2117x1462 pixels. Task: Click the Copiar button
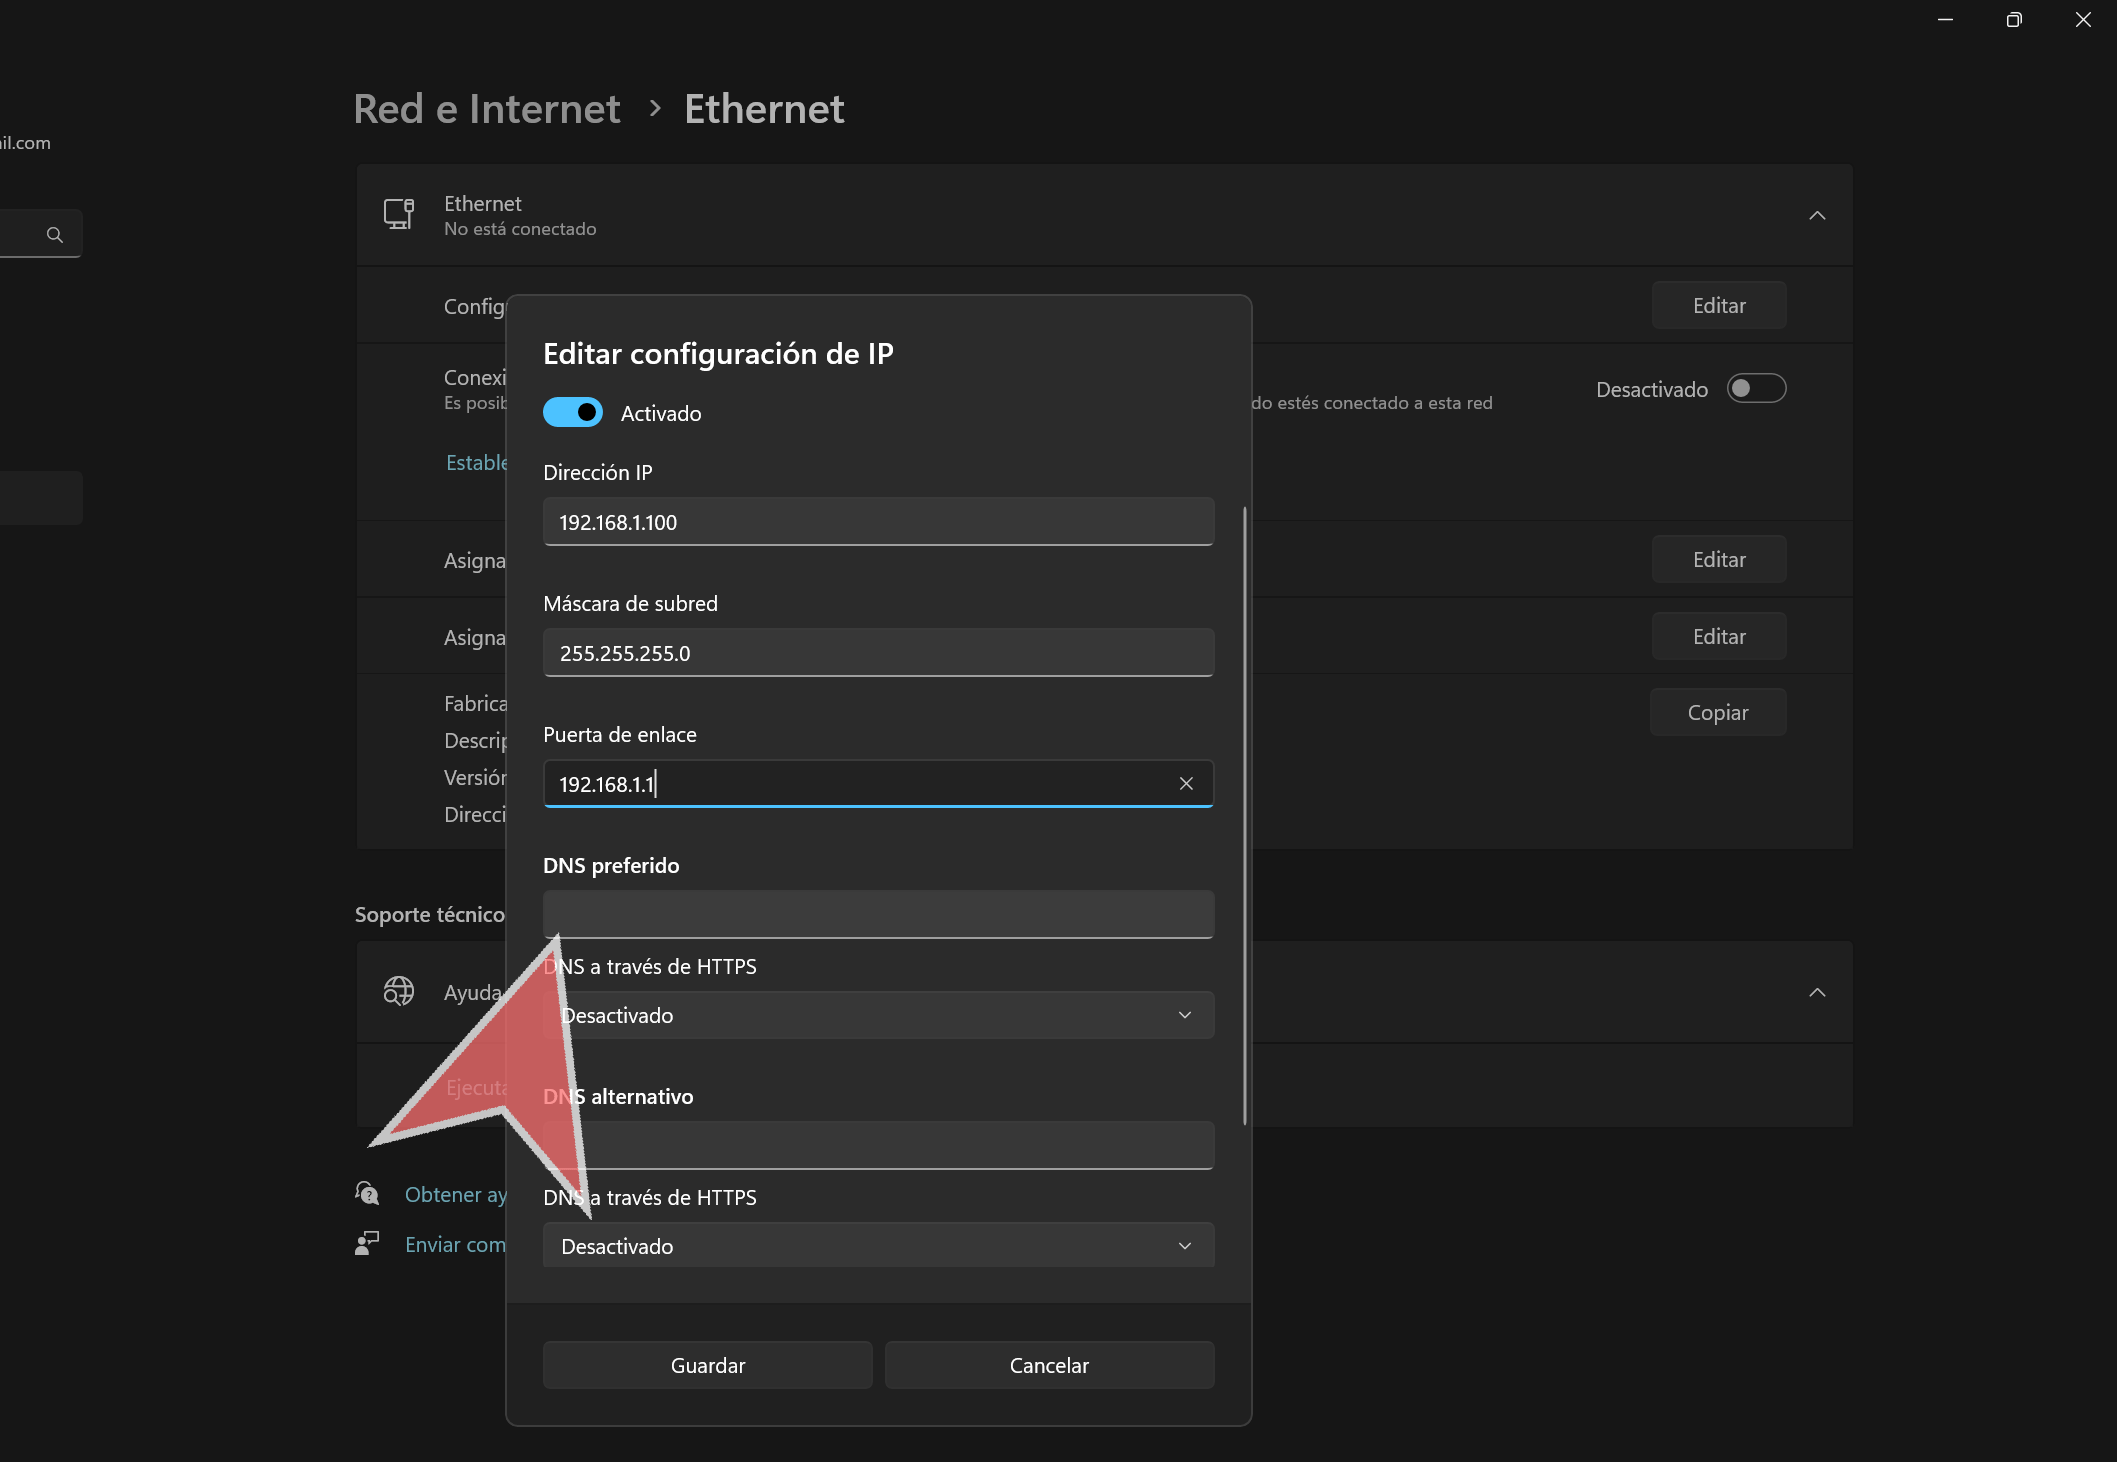pyautogui.click(x=1717, y=712)
